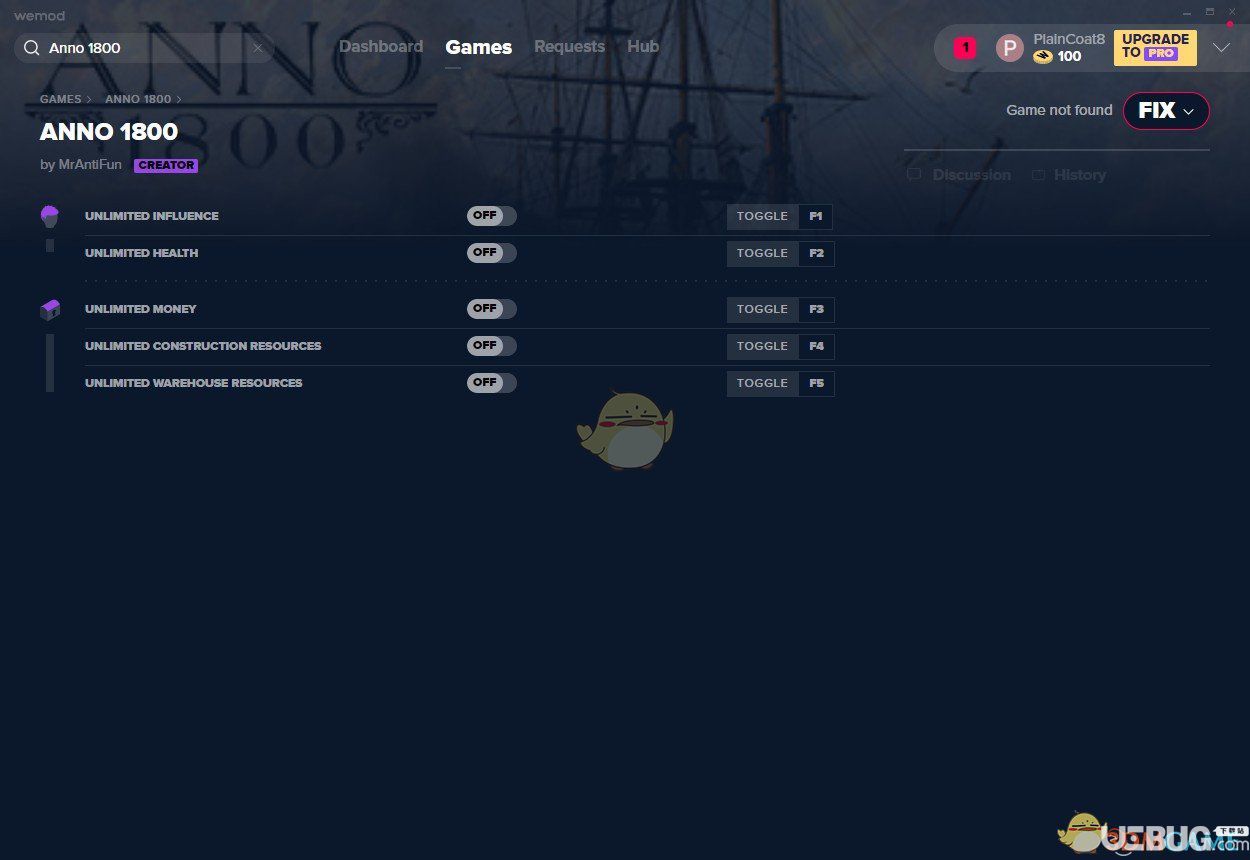Click the Unlimited Money label
The image size is (1250, 860).
pos(141,309)
